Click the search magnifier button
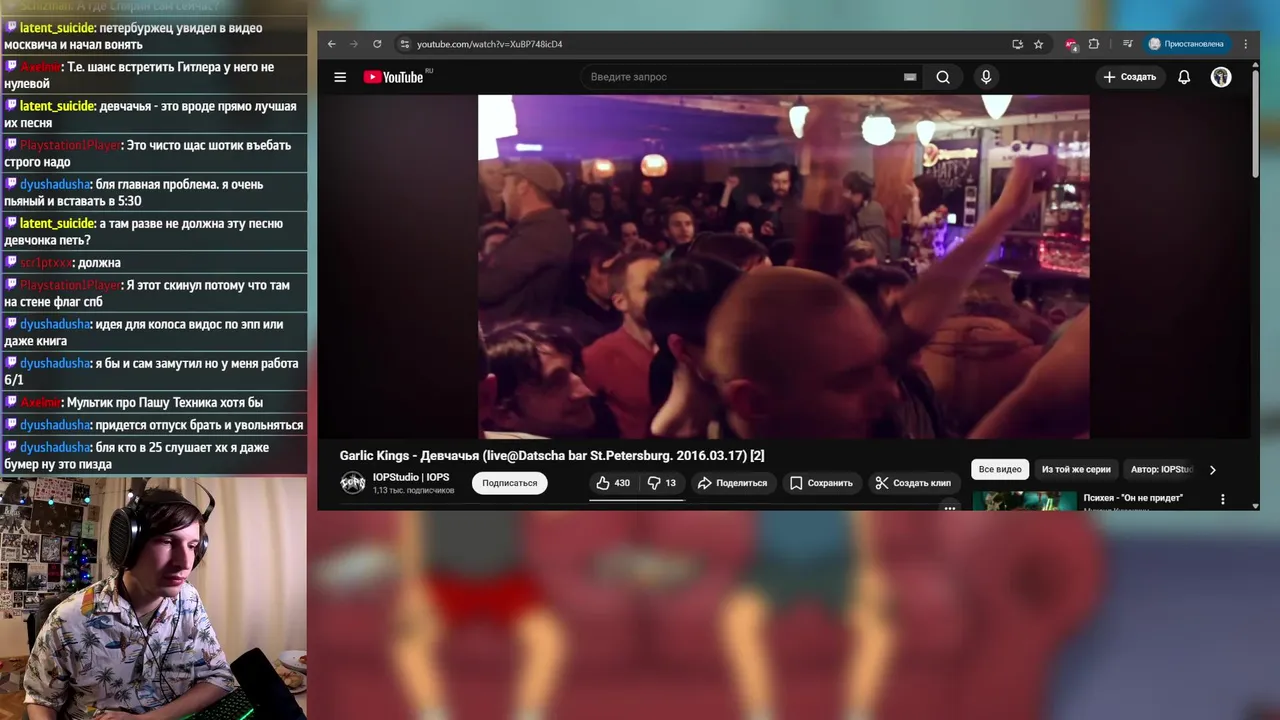Image resolution: width=1280 pixels, height=720 pixels. coord(943,77)
